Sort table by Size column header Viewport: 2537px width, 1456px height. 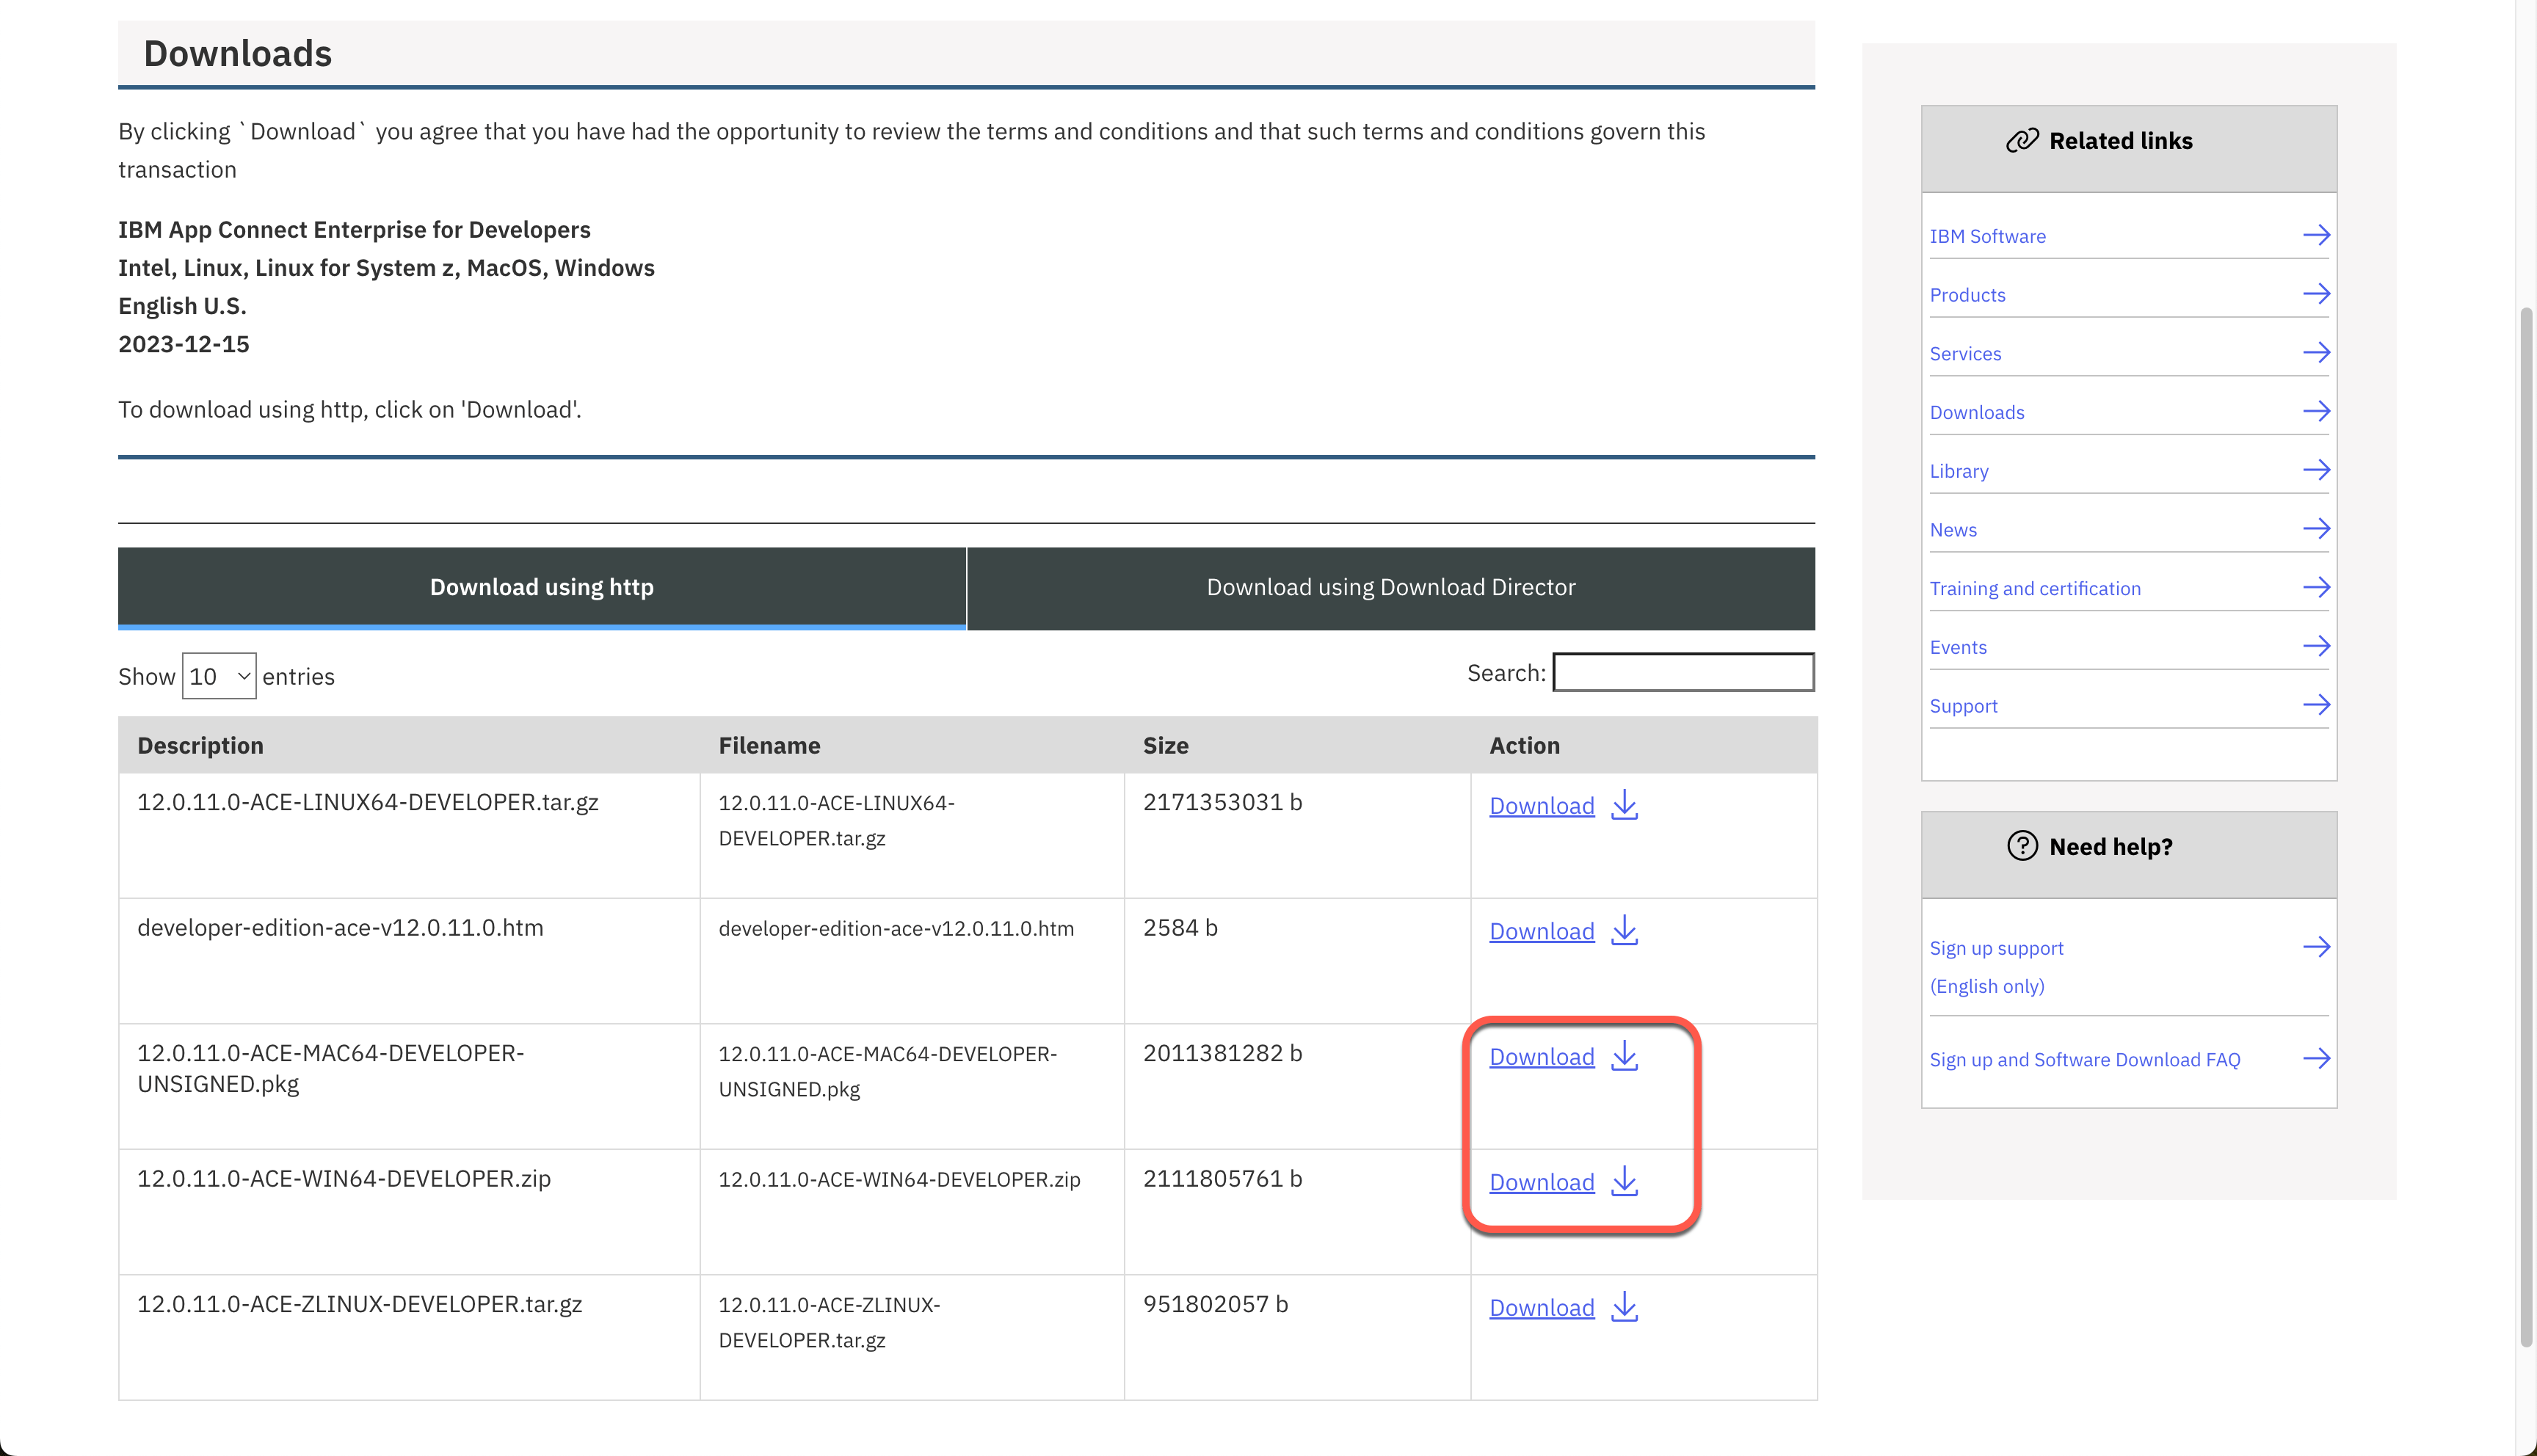1165,745
